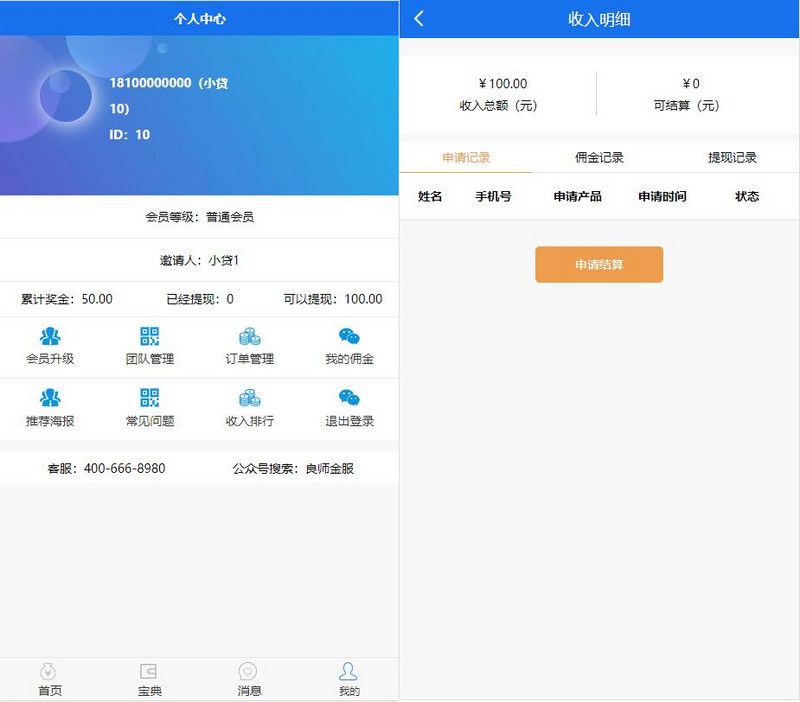The width and height of the screenshot is (800, 702).
Task: Click 公众号搜索 良师金服 text
Action: tap(293, 468)
